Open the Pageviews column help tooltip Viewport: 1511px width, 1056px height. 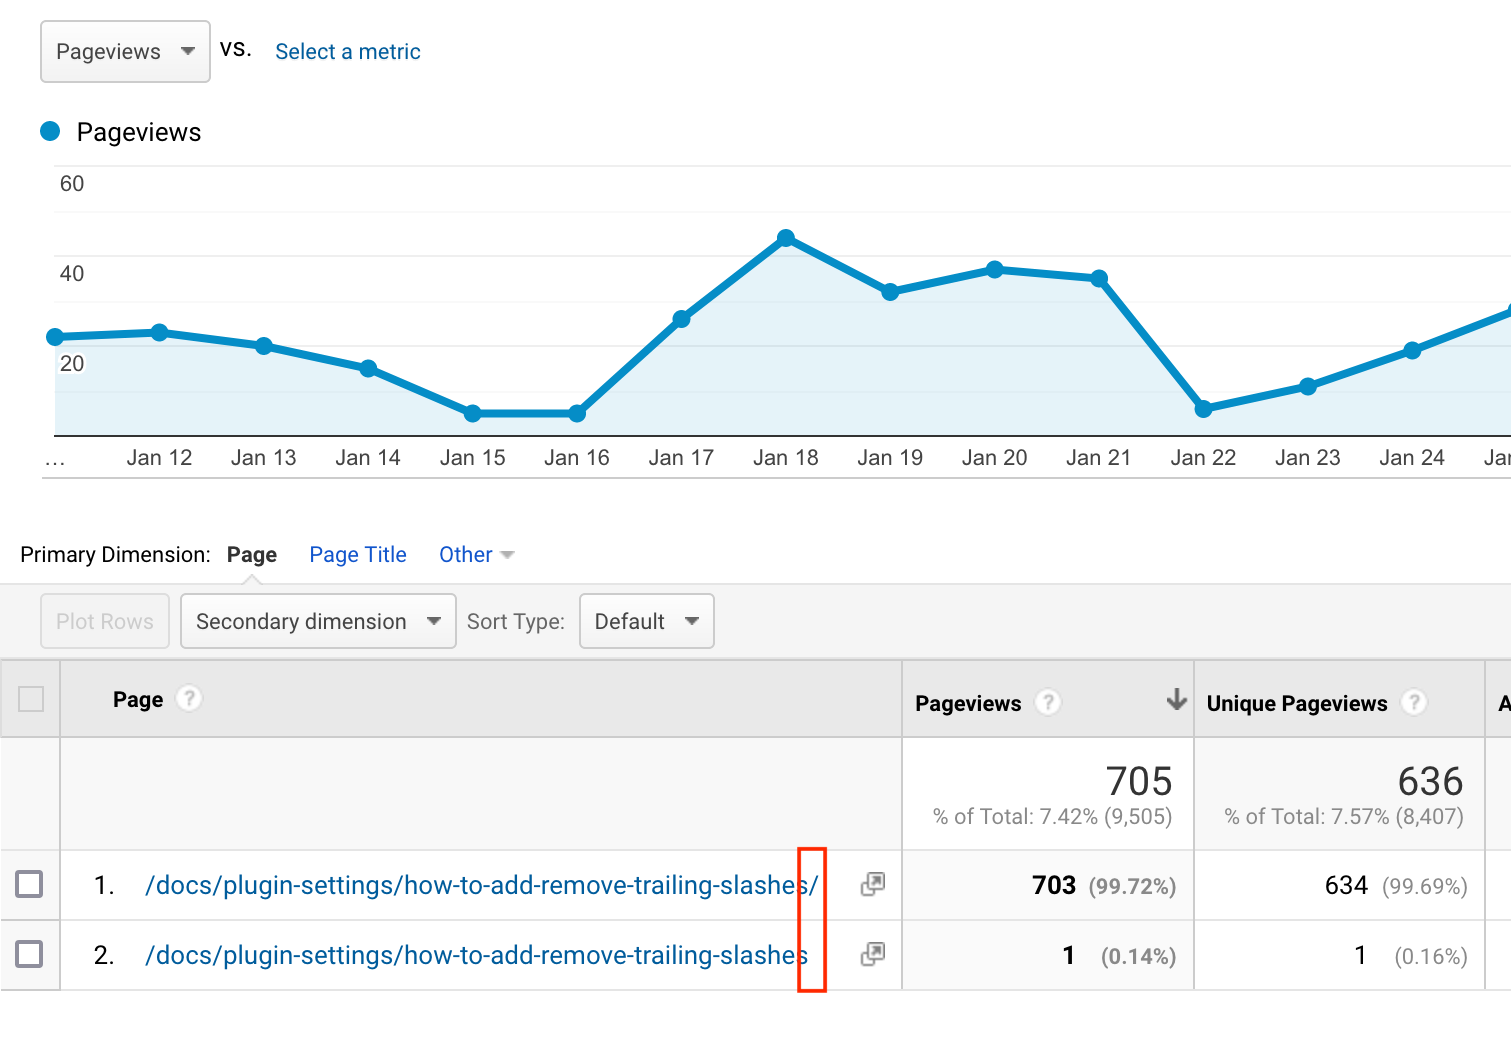[1047, 703]
